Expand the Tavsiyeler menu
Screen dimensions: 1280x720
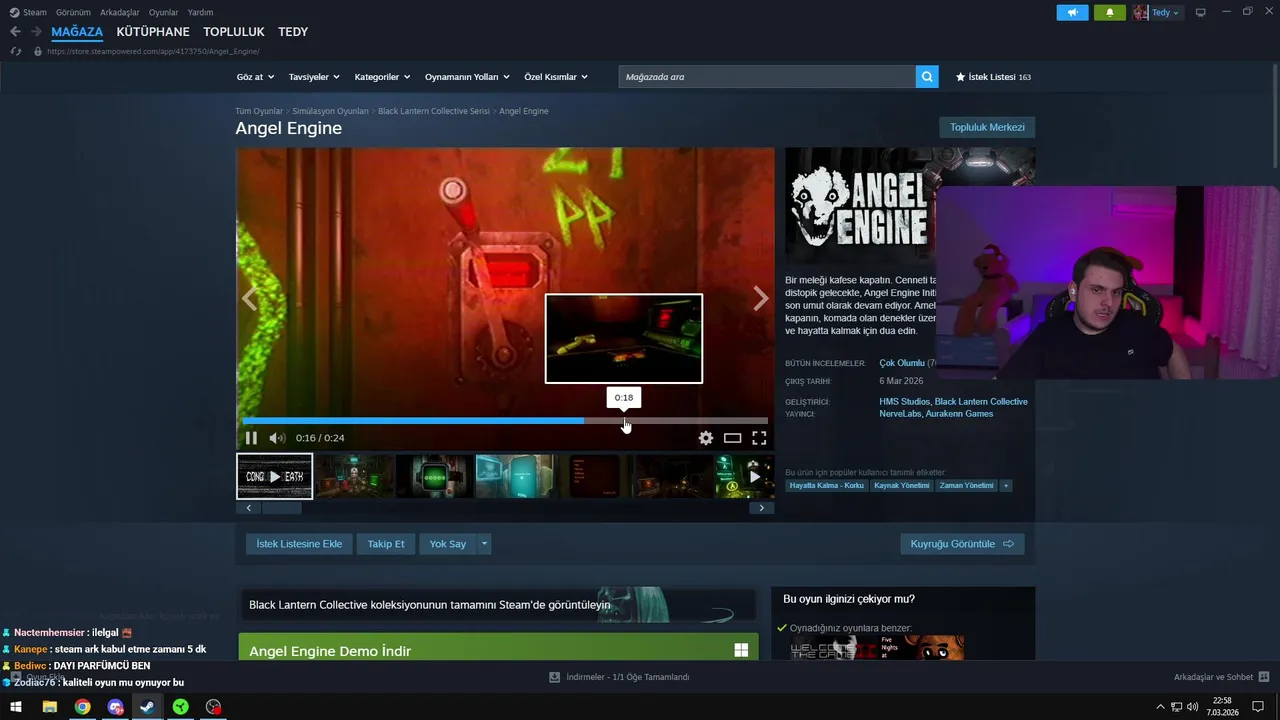(314, 77)
